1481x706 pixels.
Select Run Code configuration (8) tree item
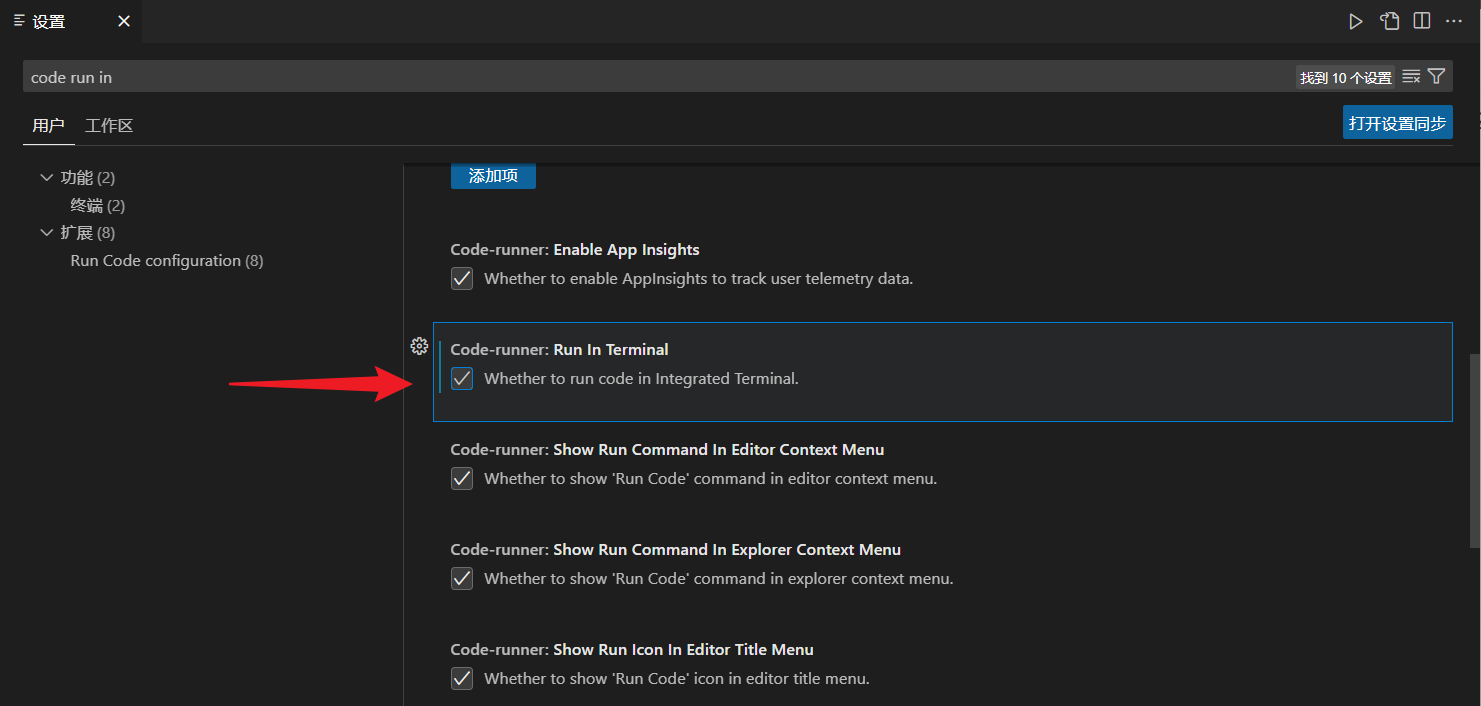coord(167,260)
